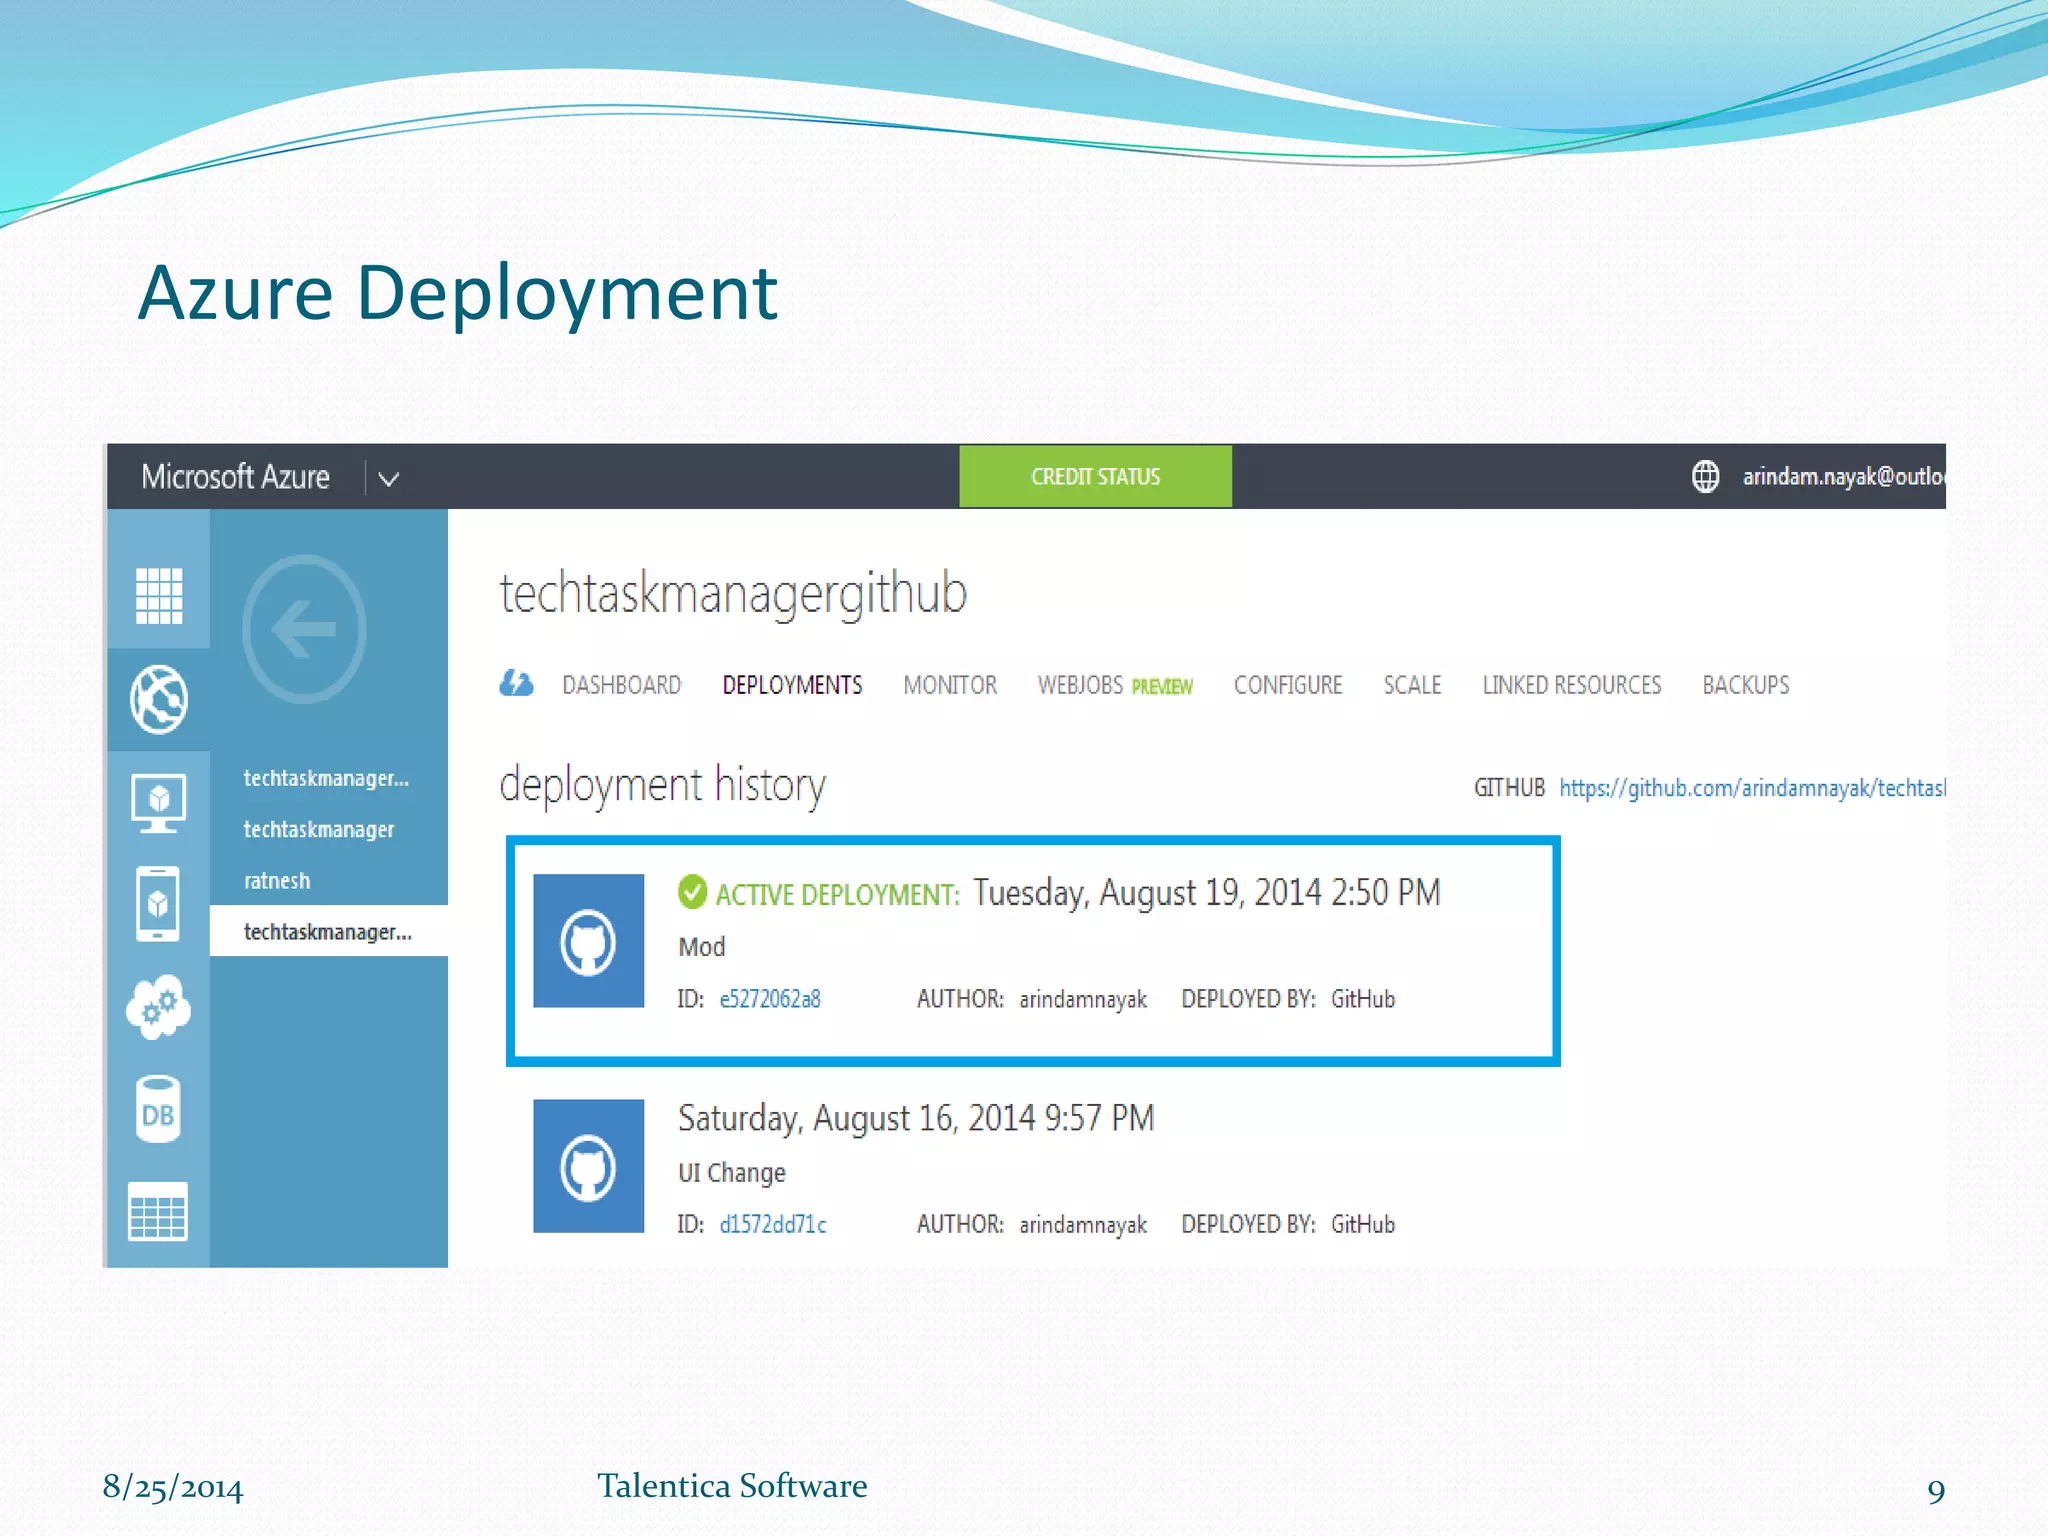Click the 'deployment history' heading
The image size is (2048, 1536).
point(662,784)
